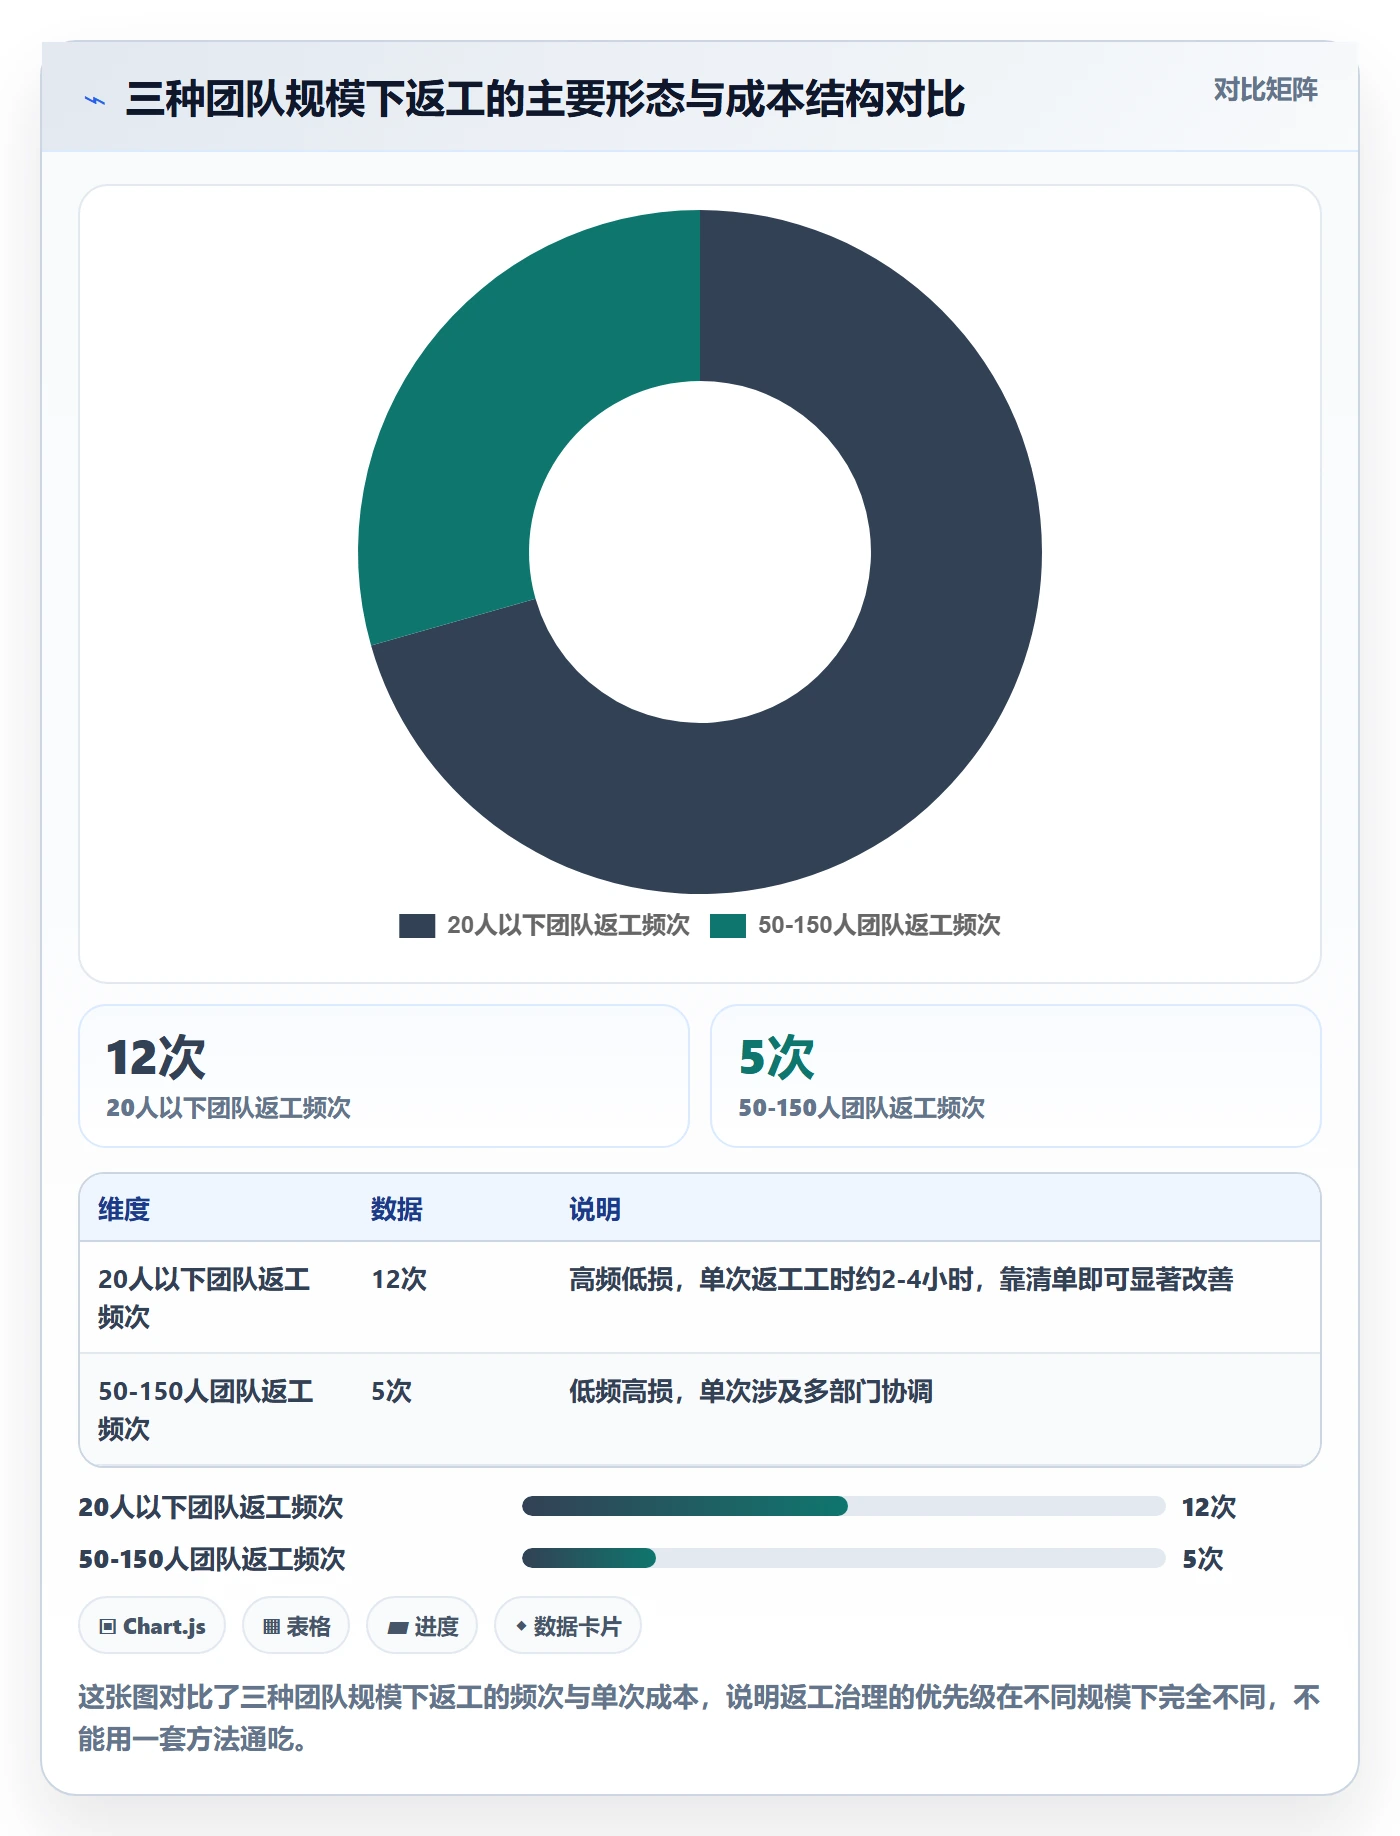Click the teal legend swatch for 50-150人团队返工频次
Viewport: 1400px width, 1836px height.
pyautogui.click(x=728, y=926)
